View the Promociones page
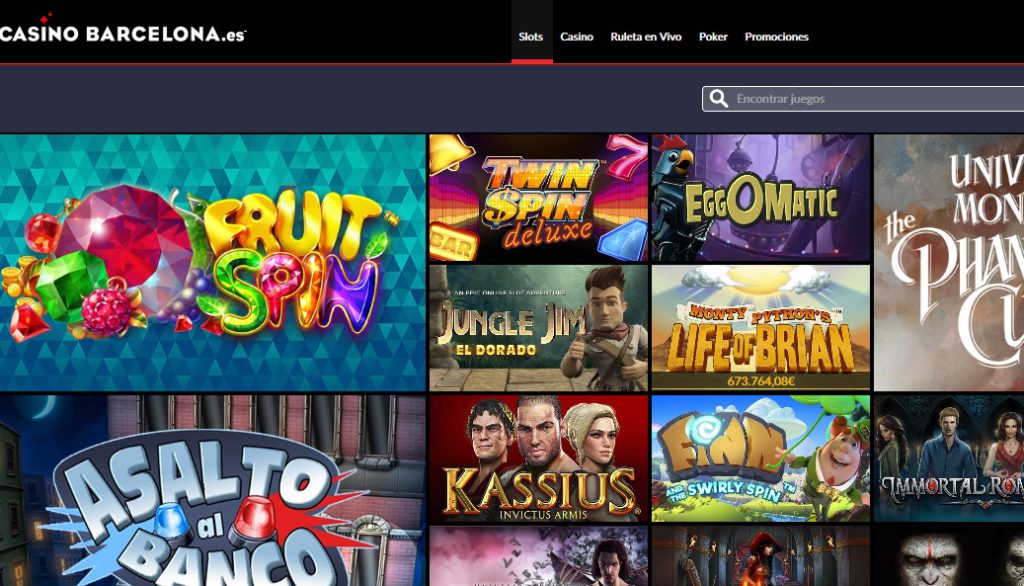Image resolution: width=1024 pixels, height=586 pixels. tap(776, 37)
